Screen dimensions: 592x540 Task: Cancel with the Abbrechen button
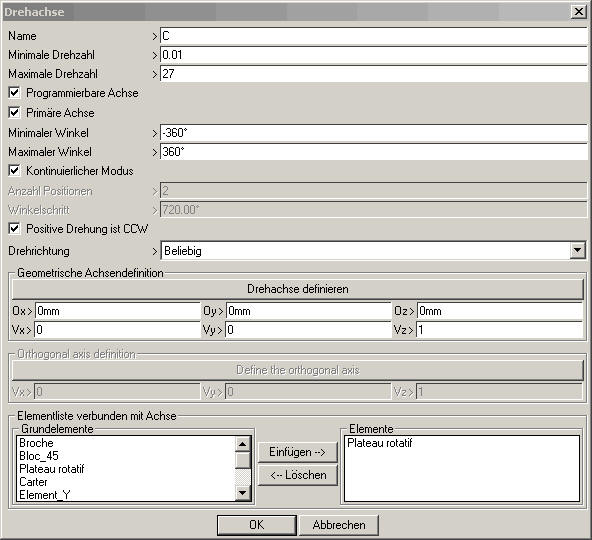click(x=339, y=525)
